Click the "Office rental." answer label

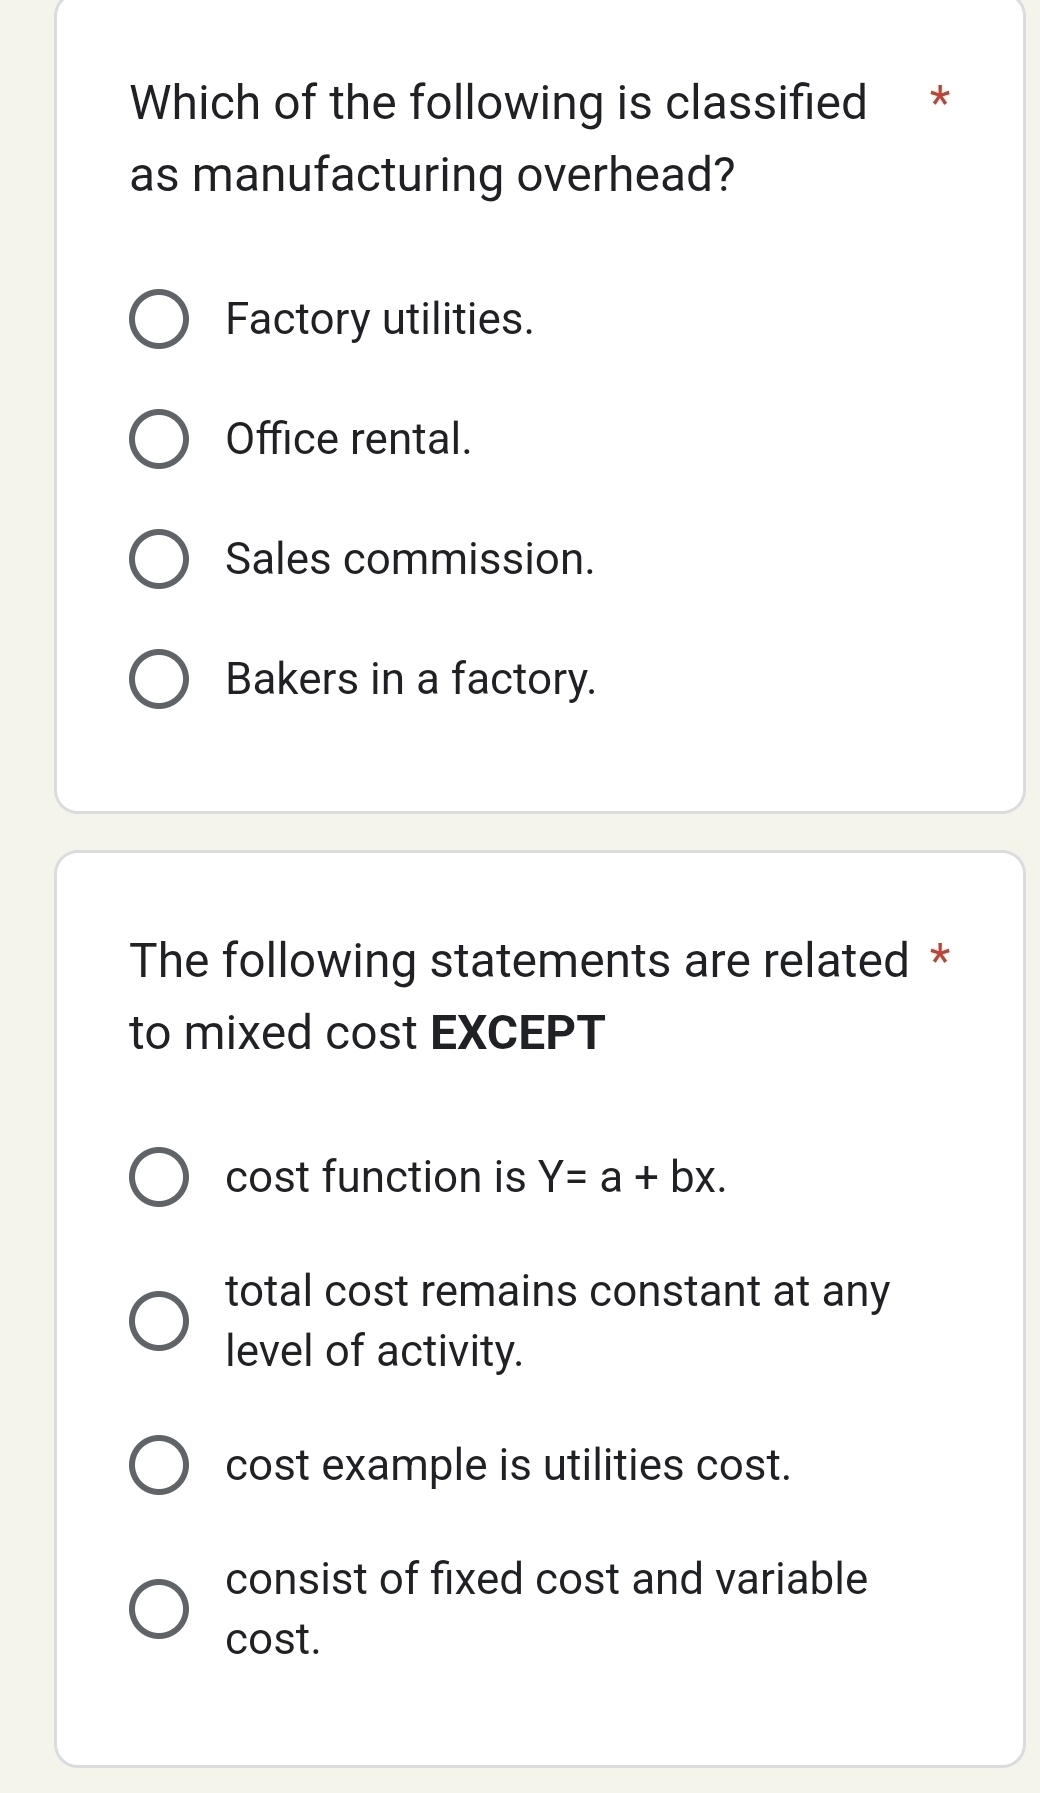point(348,440)
